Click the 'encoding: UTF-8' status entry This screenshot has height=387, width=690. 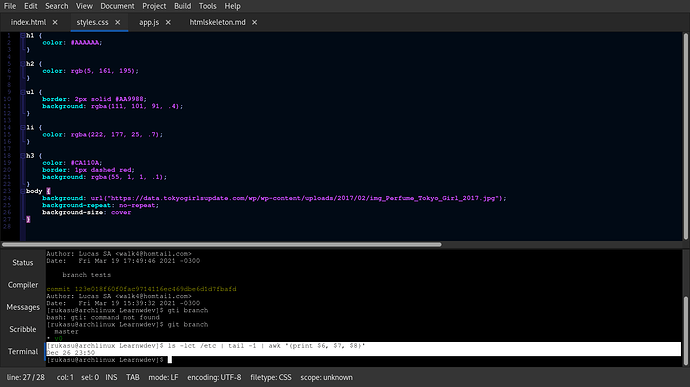click(214, 377)
